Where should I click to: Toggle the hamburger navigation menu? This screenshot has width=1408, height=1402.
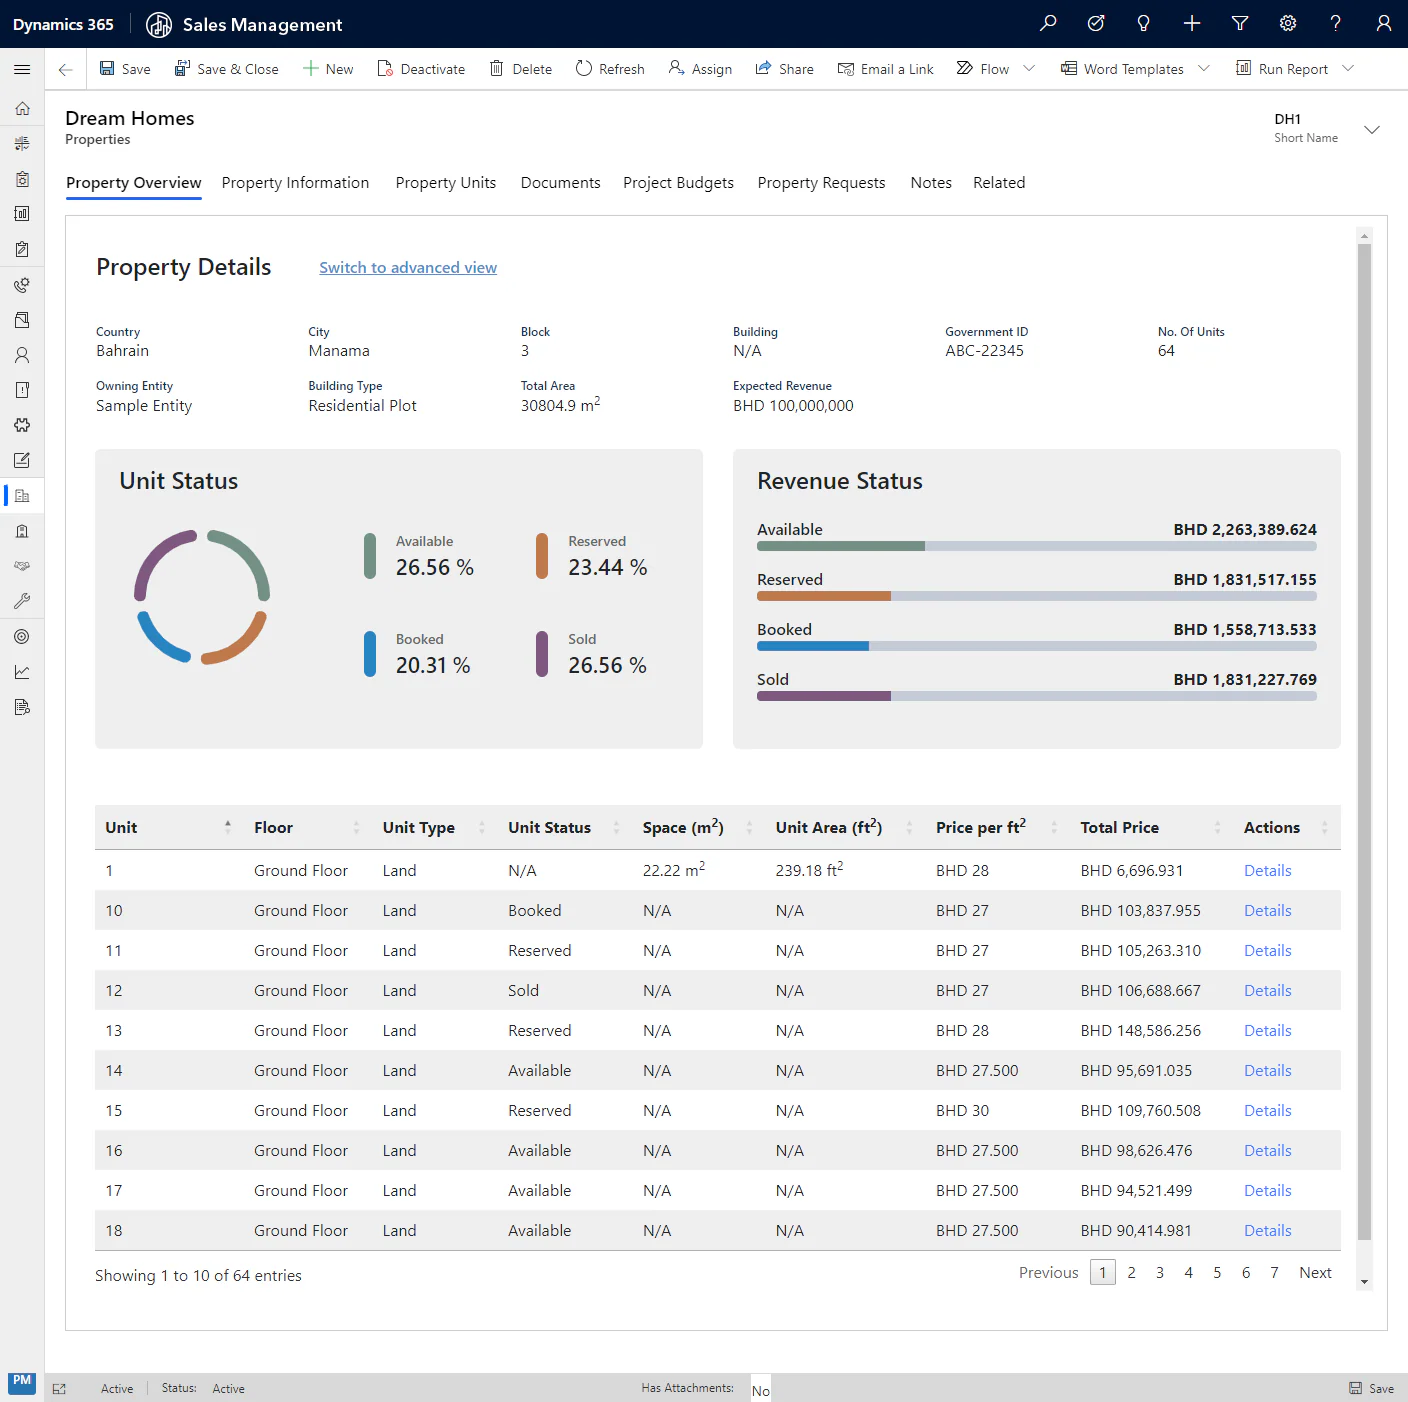22,69
